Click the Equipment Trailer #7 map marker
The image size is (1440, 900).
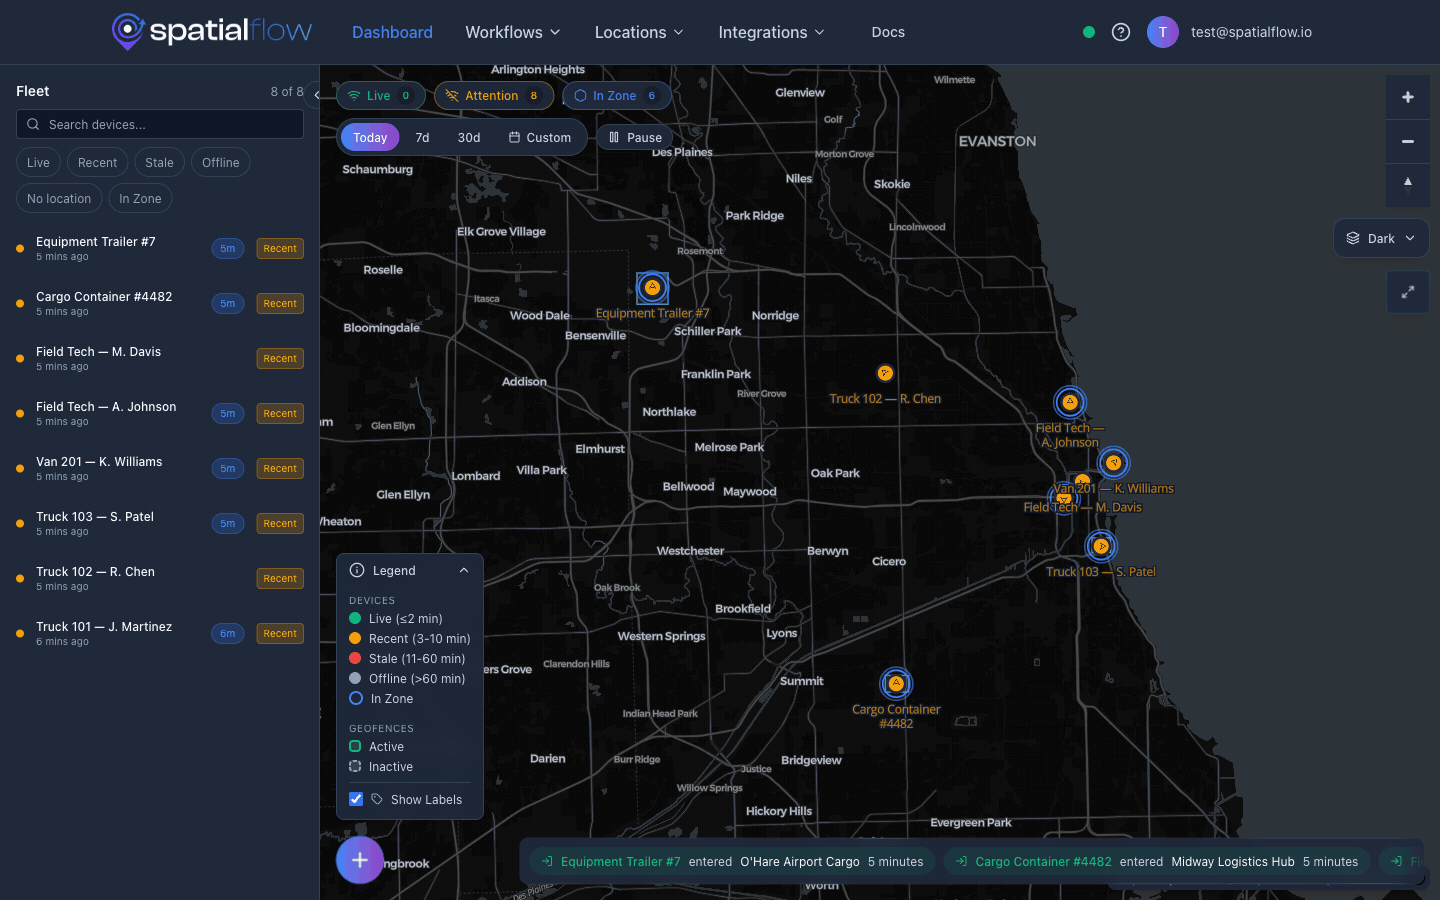pyautogui.click(x=652, y=287)
